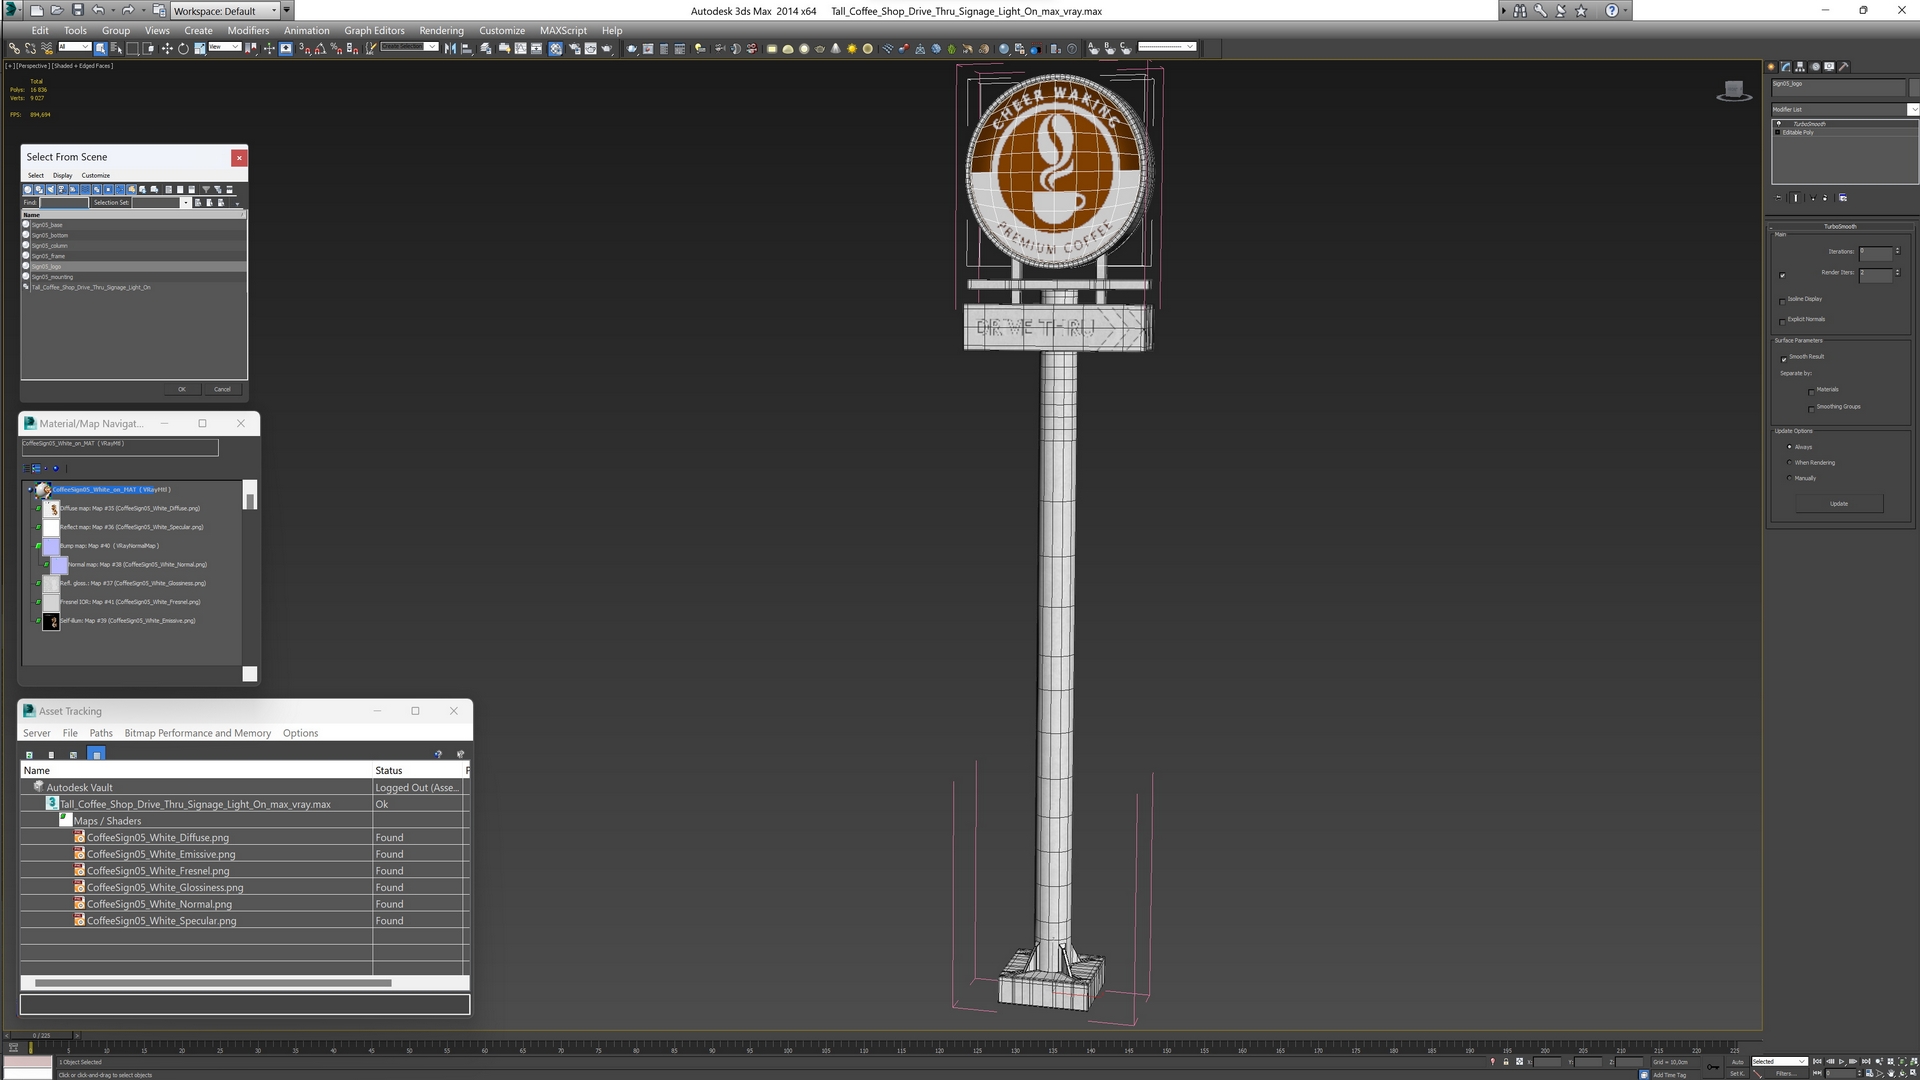This screenshot has height=1080, width=1920.
Task: Select the When Rendering radio button
Action: [x=1790, y=462]
